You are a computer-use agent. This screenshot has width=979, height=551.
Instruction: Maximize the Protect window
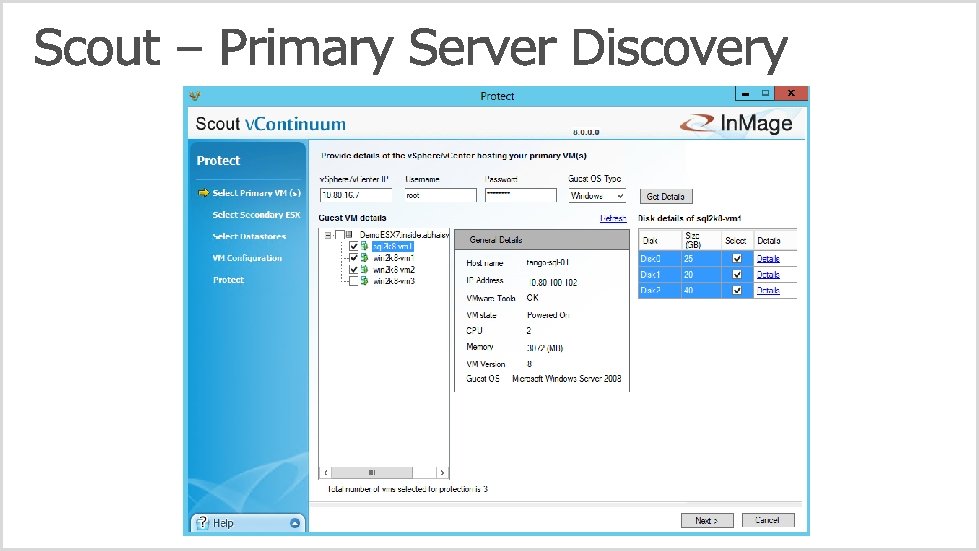coord(765,94)
